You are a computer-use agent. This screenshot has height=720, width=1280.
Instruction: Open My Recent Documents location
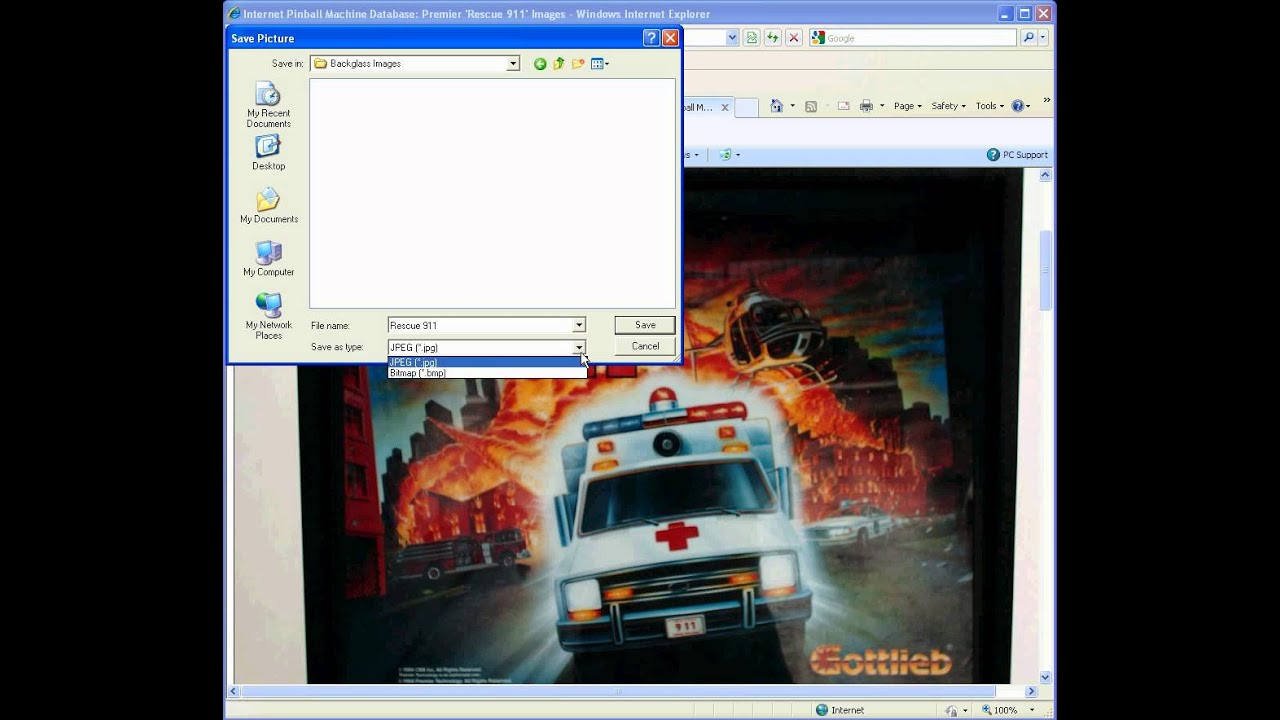coord(268,106)
